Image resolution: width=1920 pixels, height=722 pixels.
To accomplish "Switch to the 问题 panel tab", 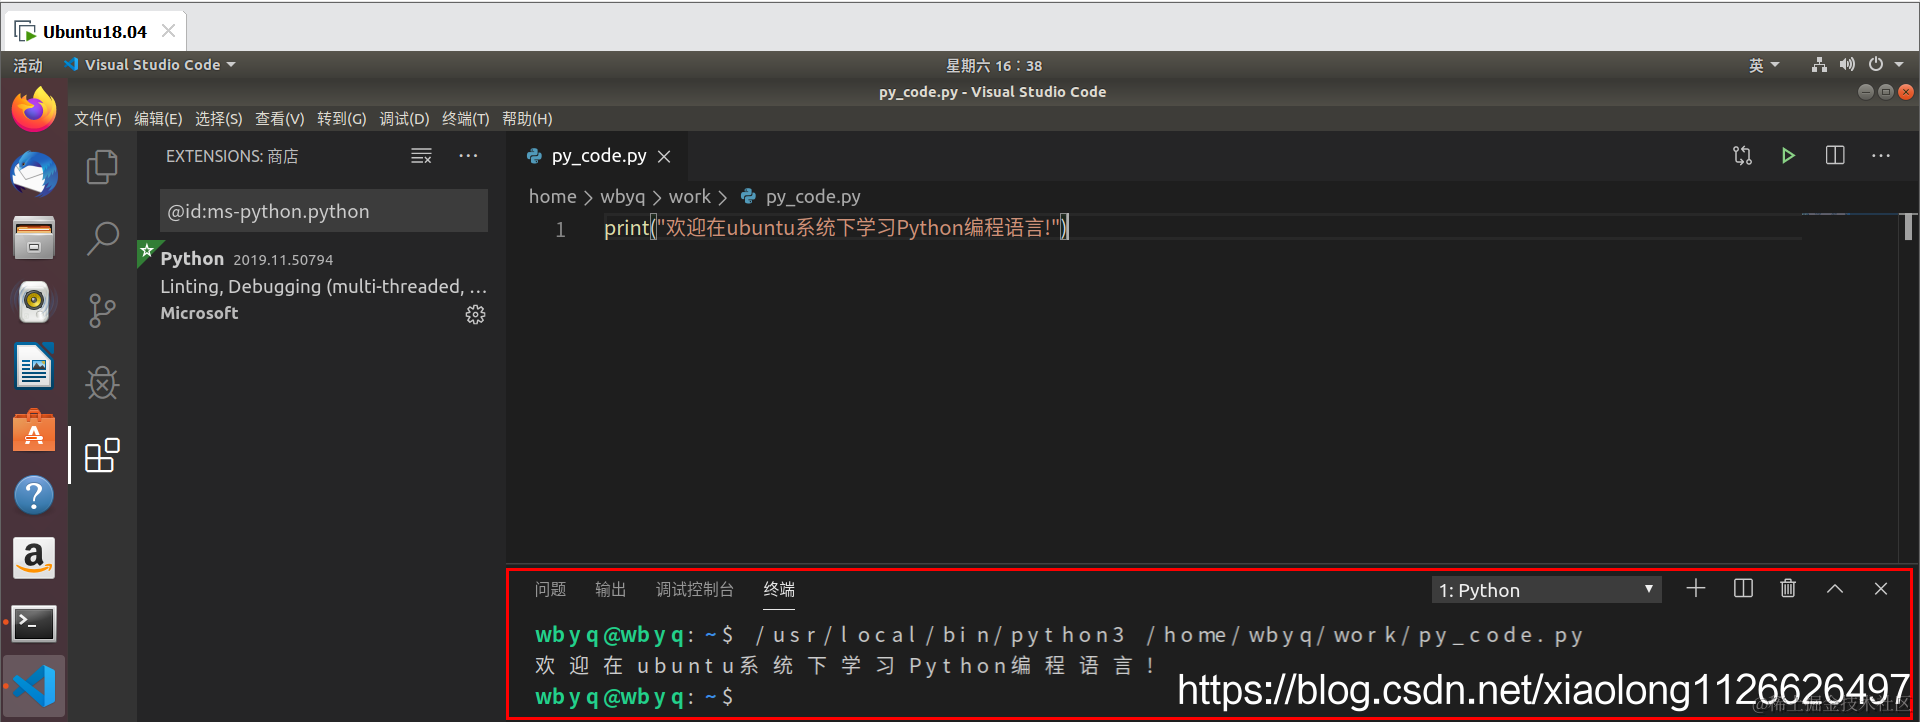I will click(x=550, y=590).
